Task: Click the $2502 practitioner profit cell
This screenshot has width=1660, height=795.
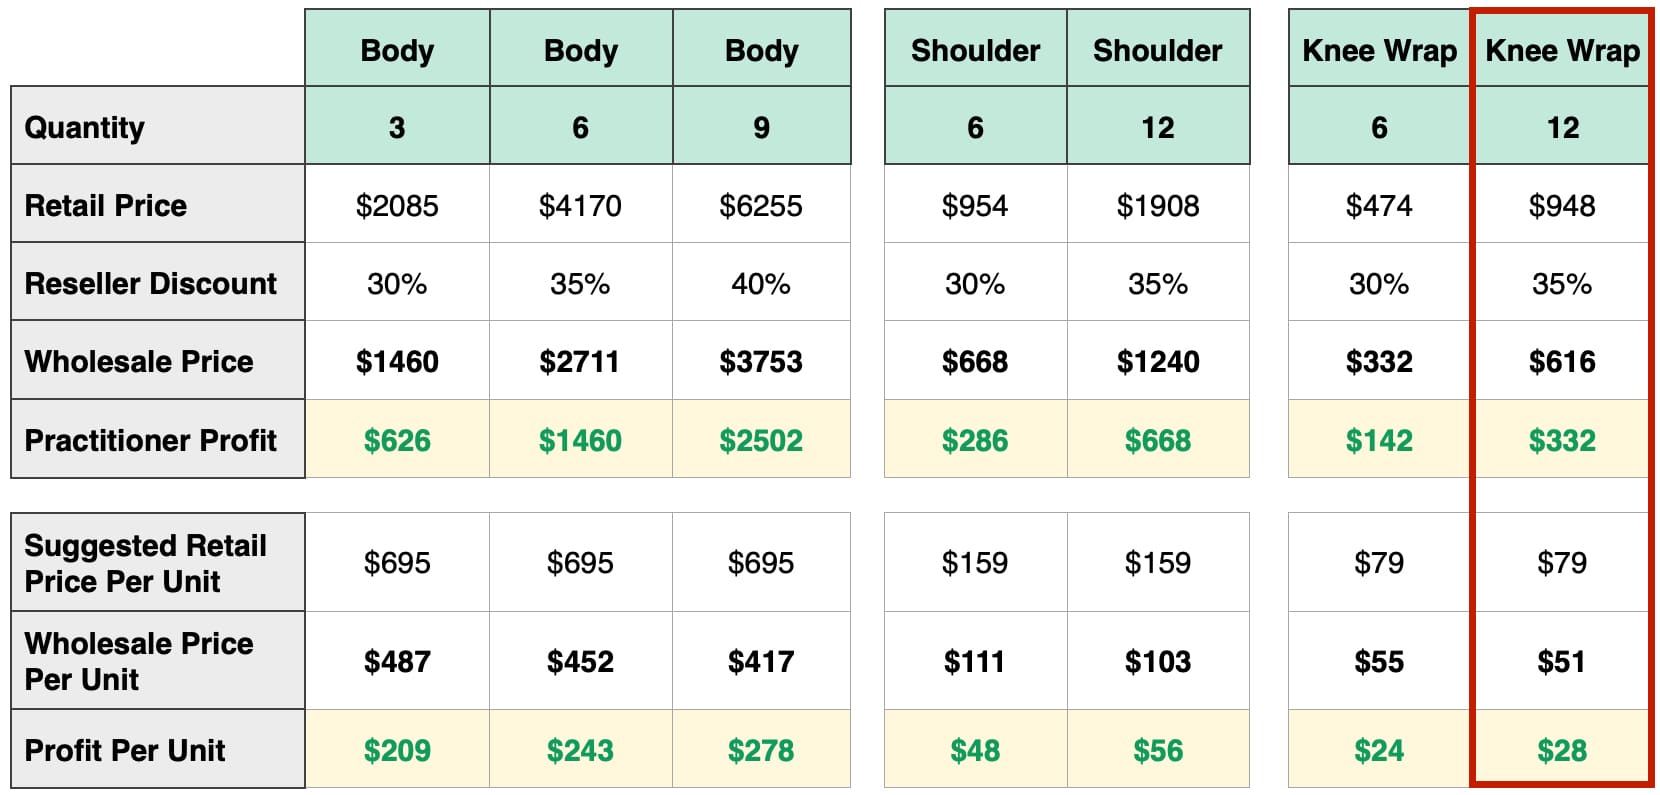Action: tap(761, 439)
